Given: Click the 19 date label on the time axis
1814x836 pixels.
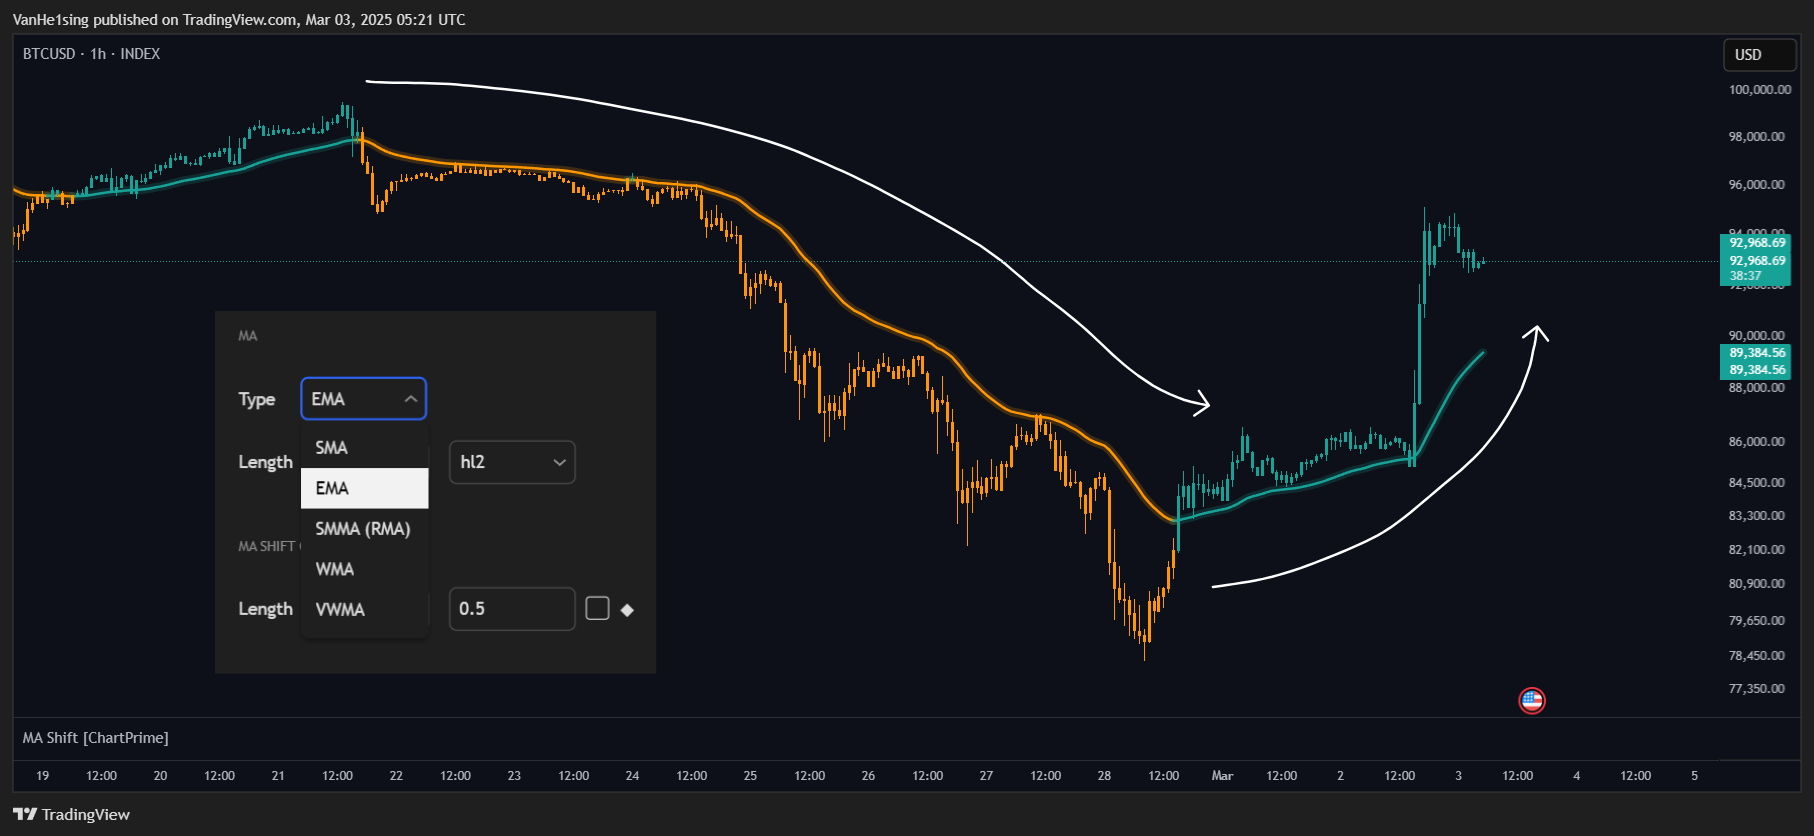Looking at the screenshot, I should 42,776.
